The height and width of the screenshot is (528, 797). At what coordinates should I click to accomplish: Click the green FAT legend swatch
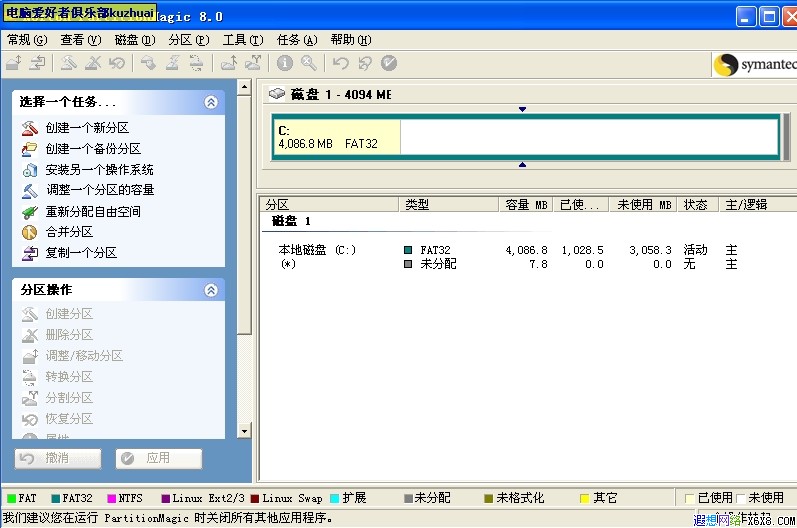point(11,498)
